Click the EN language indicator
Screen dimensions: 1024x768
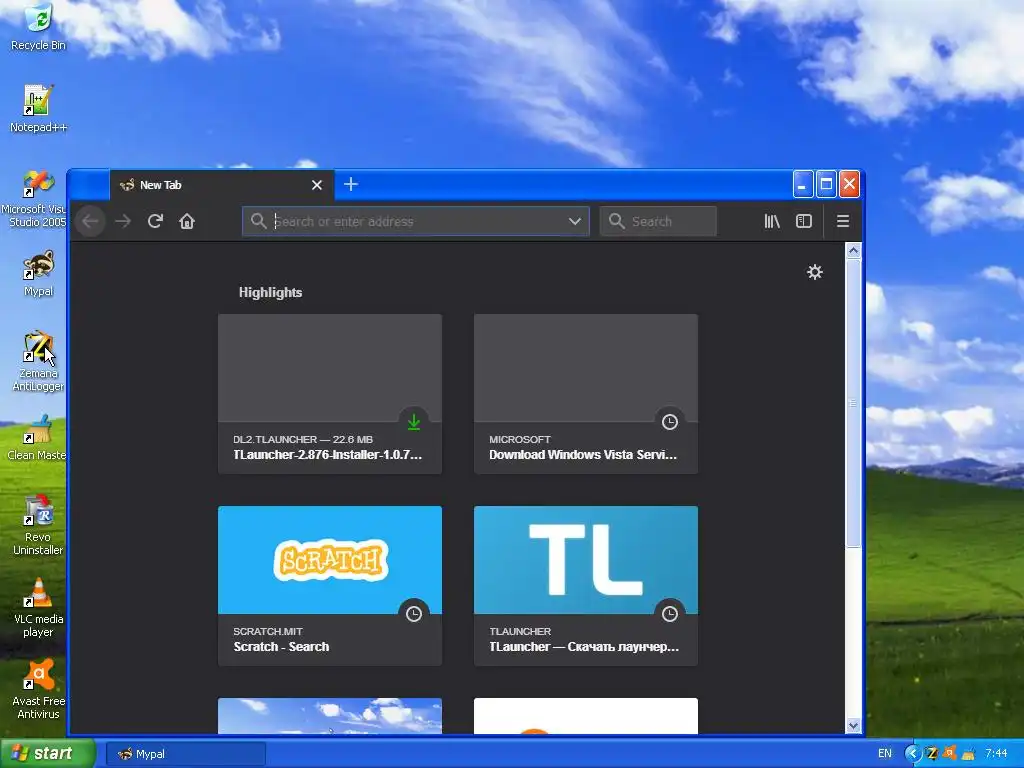click(885, 754)
